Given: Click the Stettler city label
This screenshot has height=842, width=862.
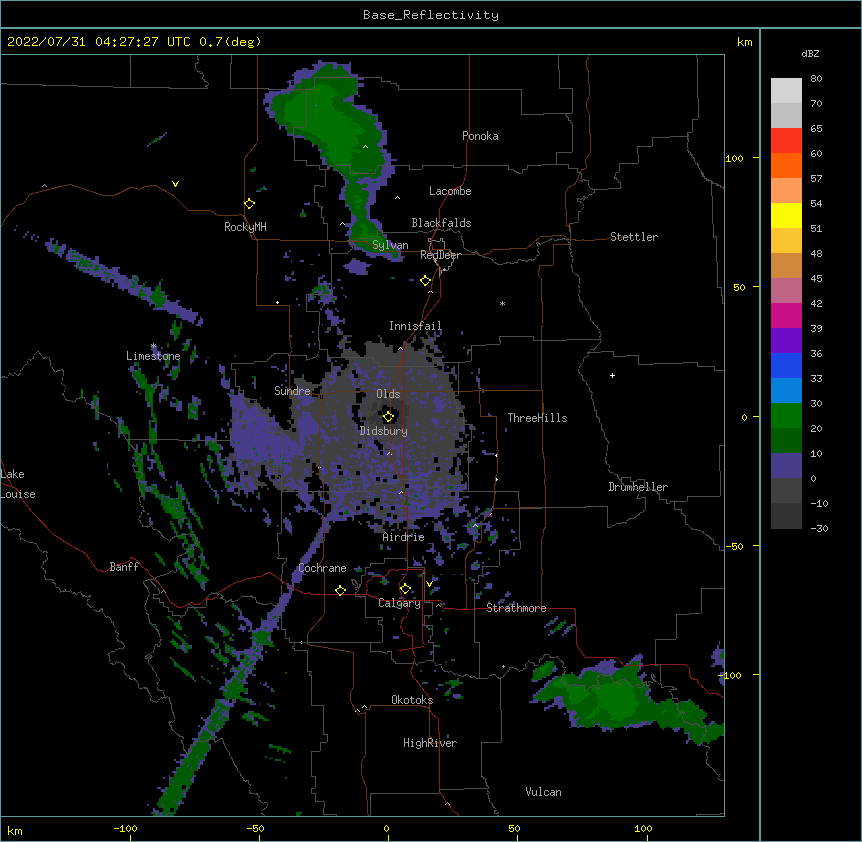Looking at the screenshot, I should [634, 237].
